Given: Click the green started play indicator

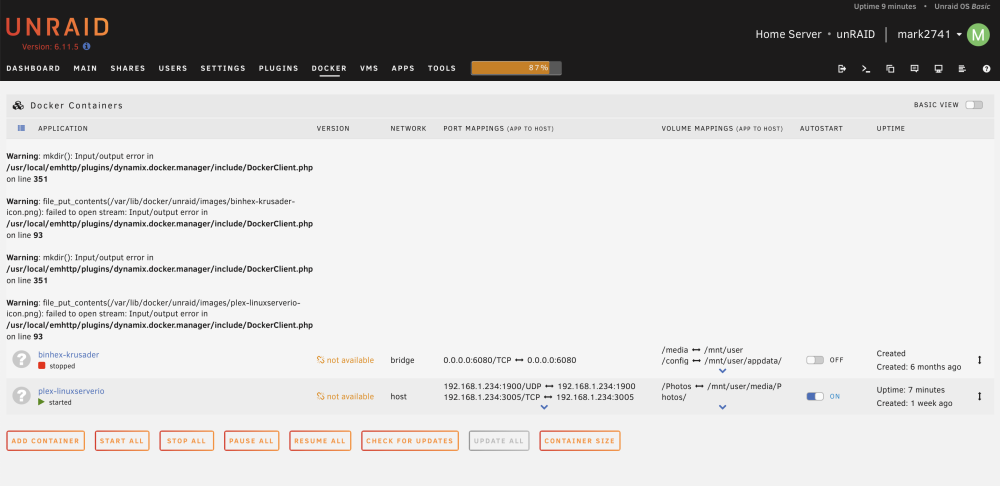Looking at the screenshot, I should [x=41, y=402].
